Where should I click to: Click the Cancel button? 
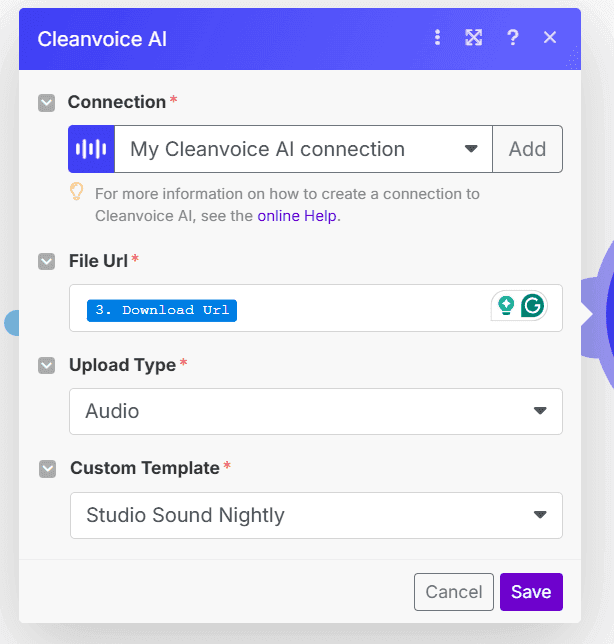tap(453, 591)
